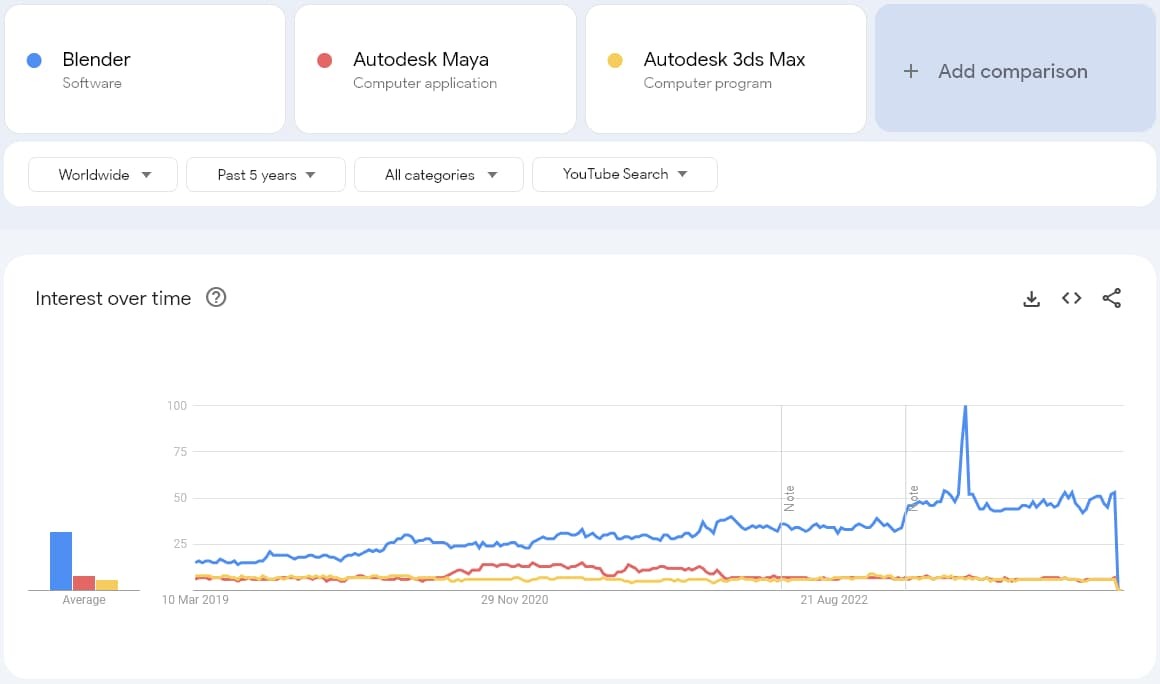Open the YouTube Search source dropdown
This screenshot has height=684, width=1160.
pos(624,175)
